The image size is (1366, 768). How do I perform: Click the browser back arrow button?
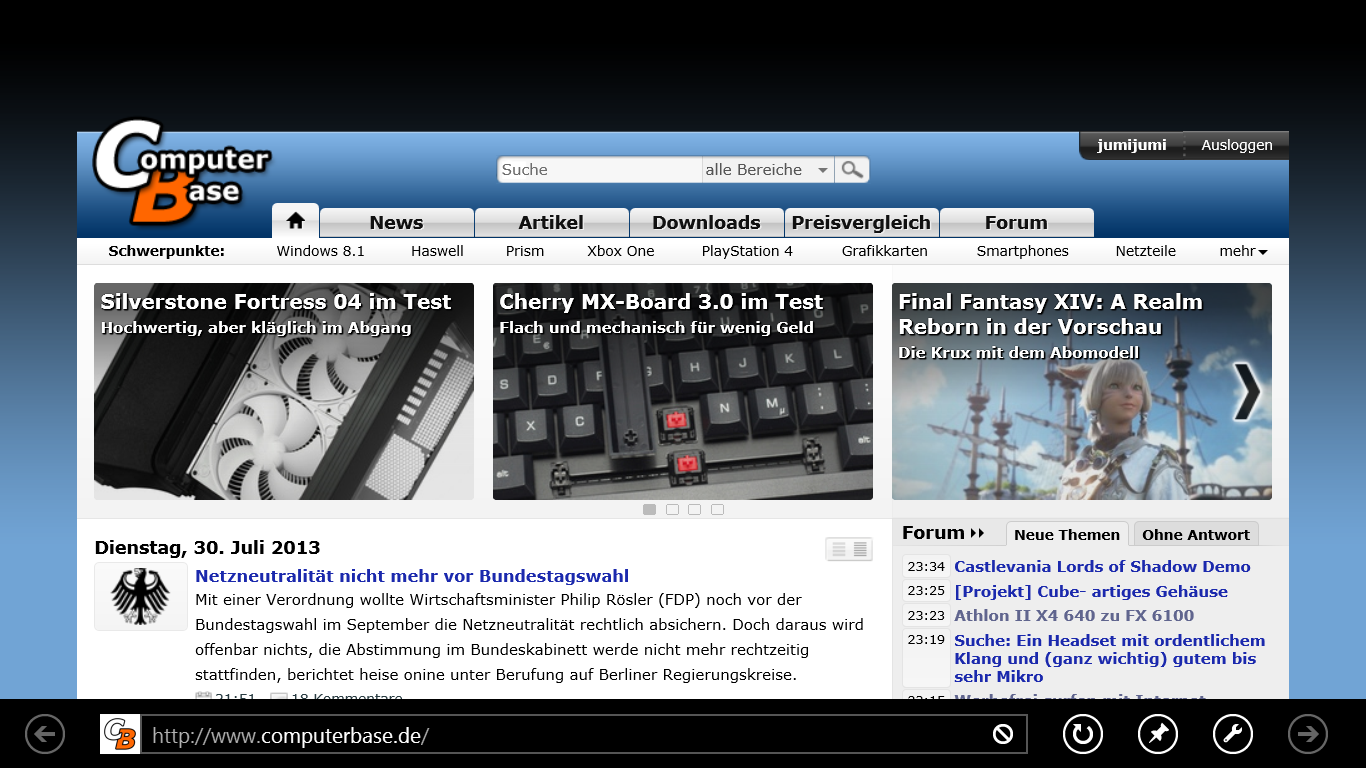(x=45, y=734)
